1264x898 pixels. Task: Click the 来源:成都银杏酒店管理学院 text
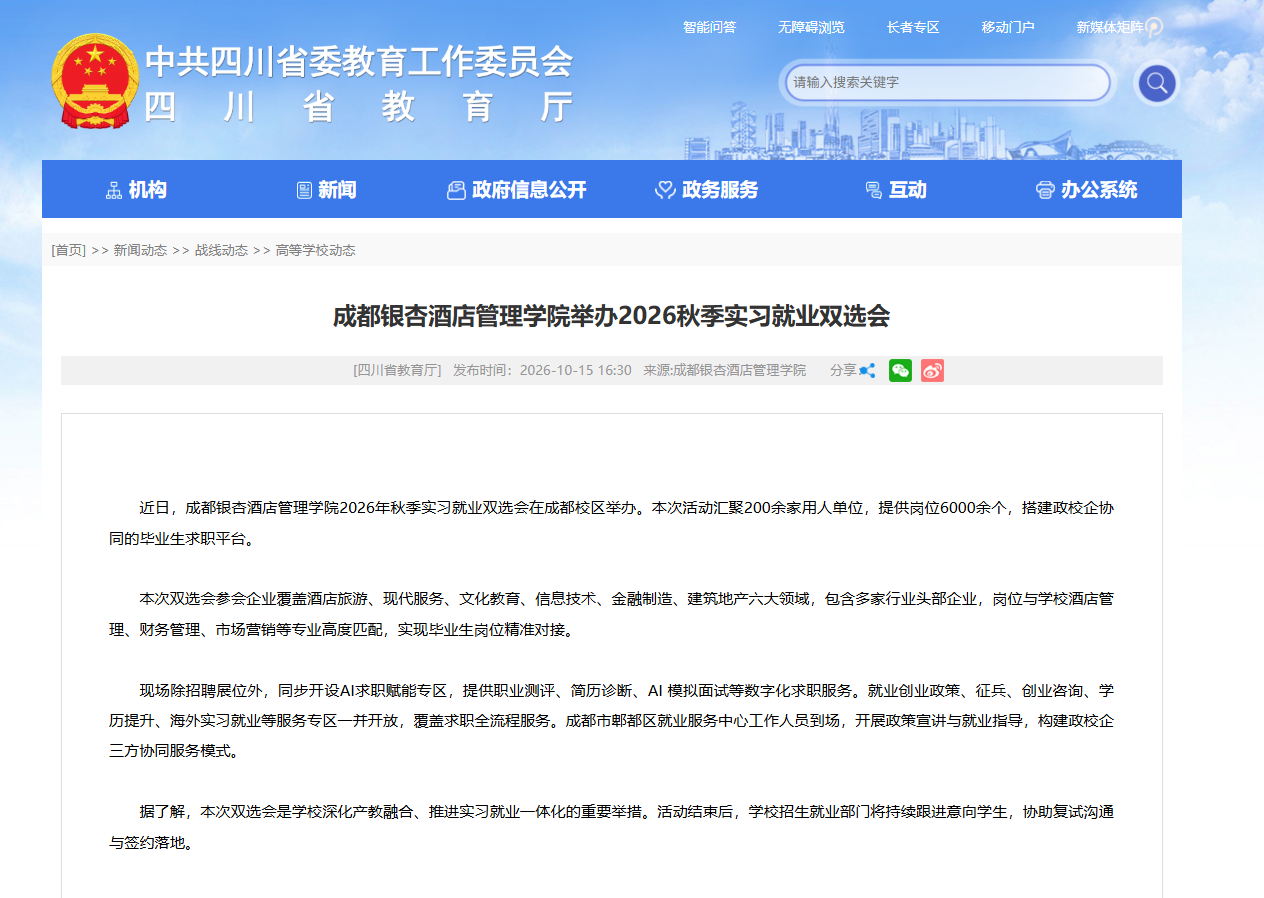coord(724,370)
